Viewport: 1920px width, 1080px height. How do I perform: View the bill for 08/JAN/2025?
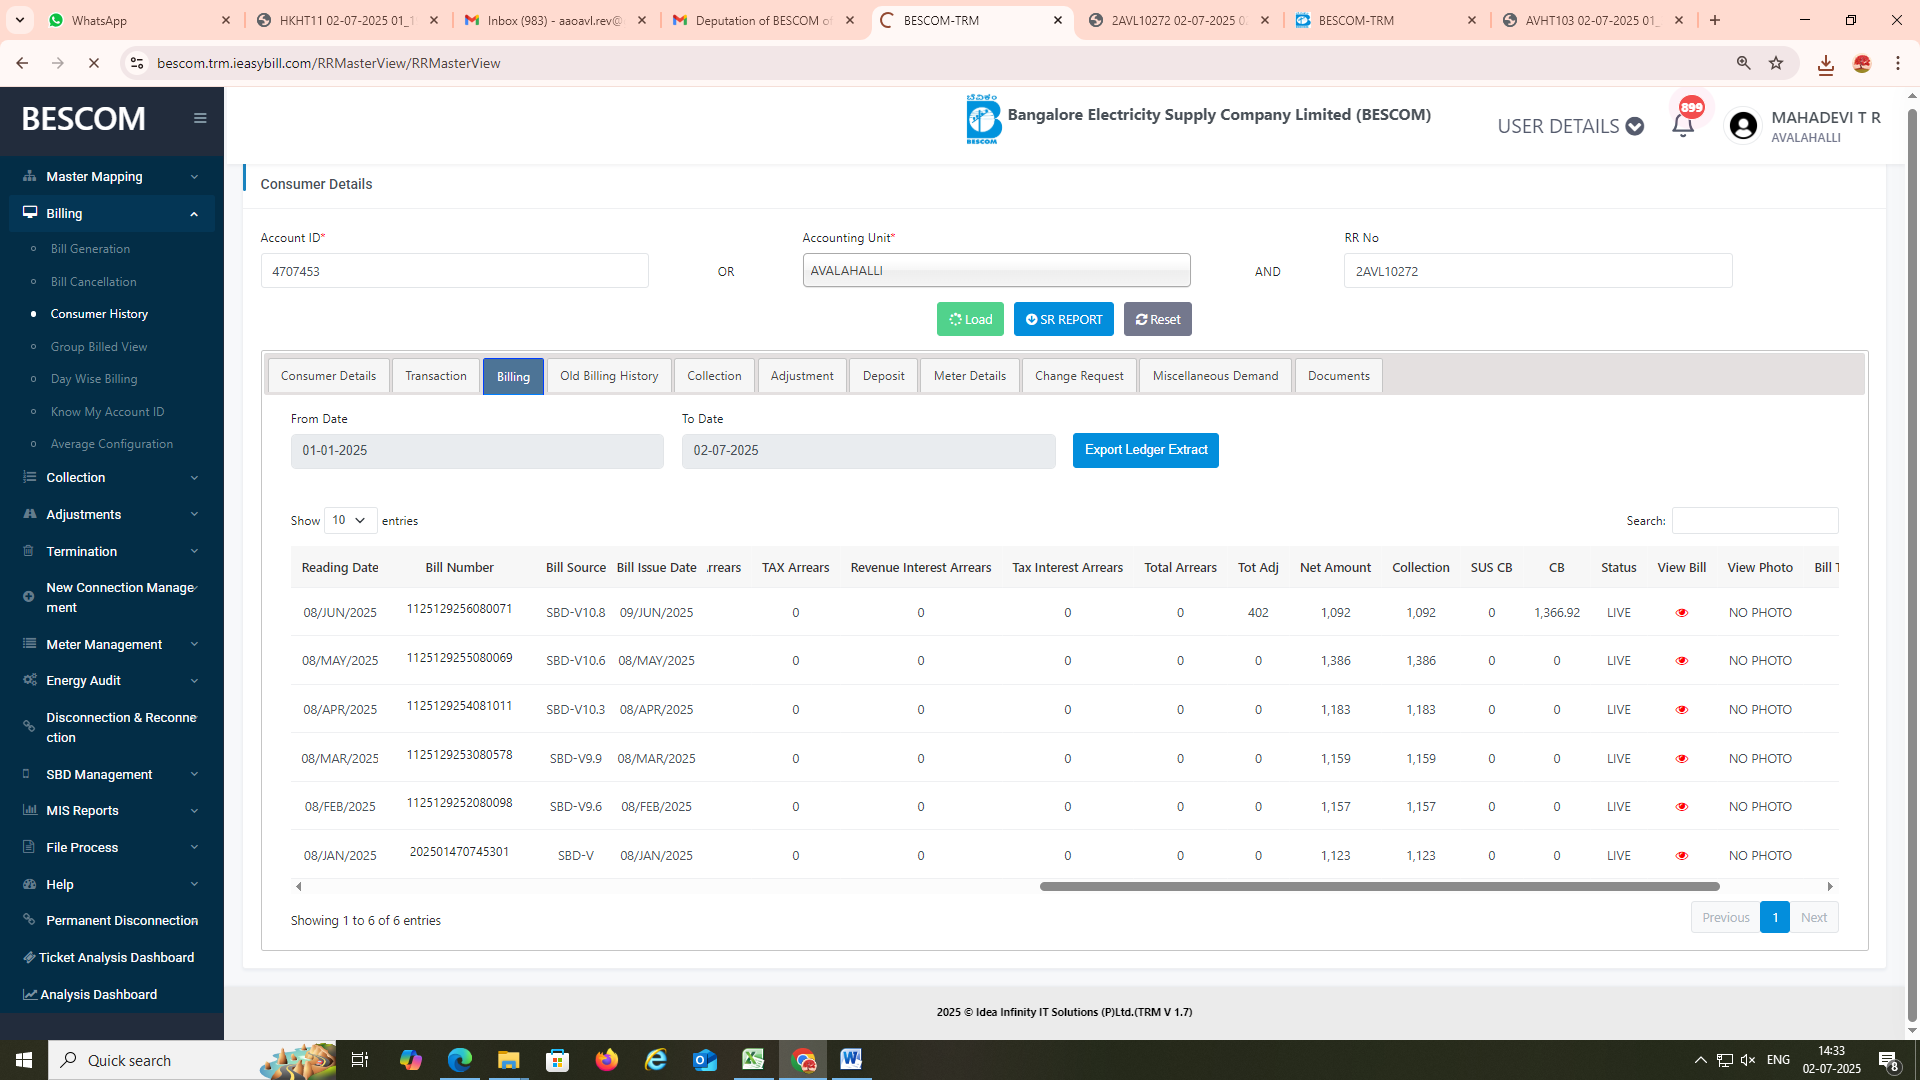pyautogui.click(x=1681, y=856)
